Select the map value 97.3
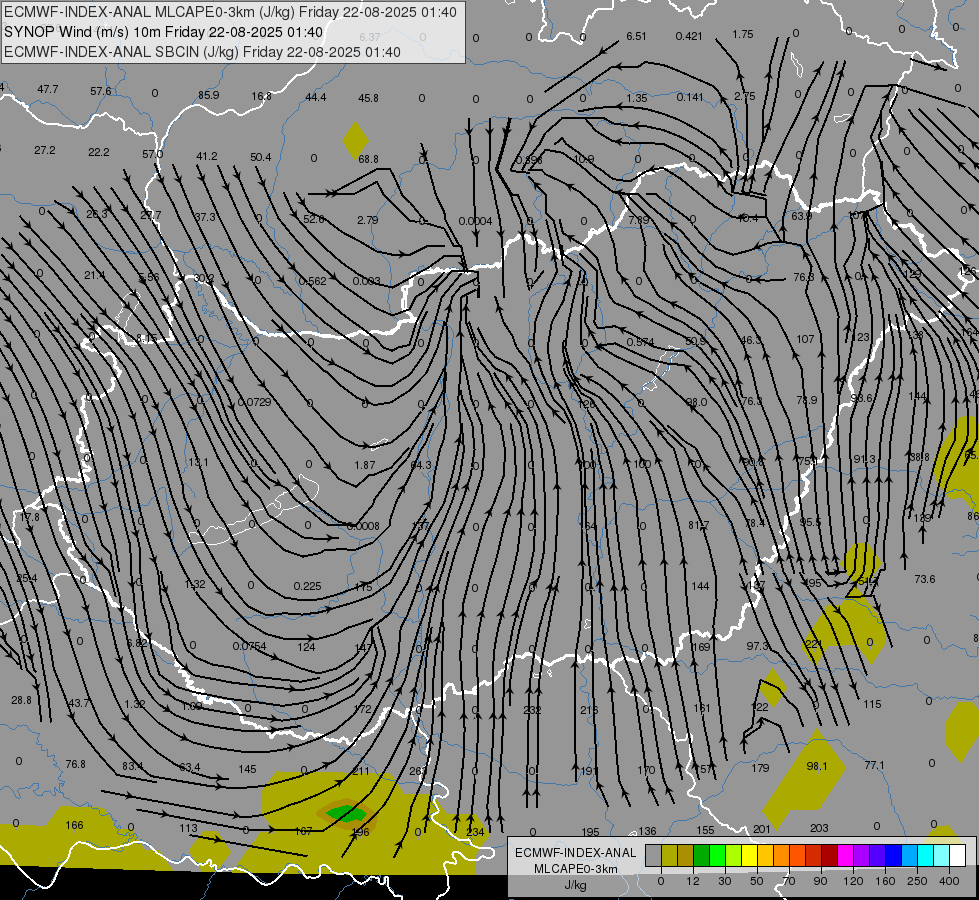The height and width of the screenshot is (900, 979). click(757, 646)
